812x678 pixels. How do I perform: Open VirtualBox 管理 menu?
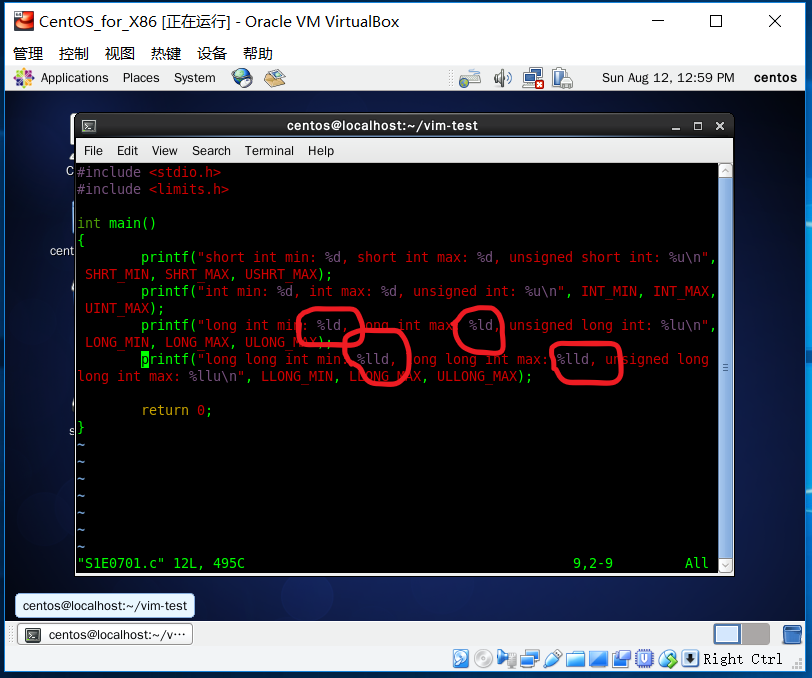(28, 53)
